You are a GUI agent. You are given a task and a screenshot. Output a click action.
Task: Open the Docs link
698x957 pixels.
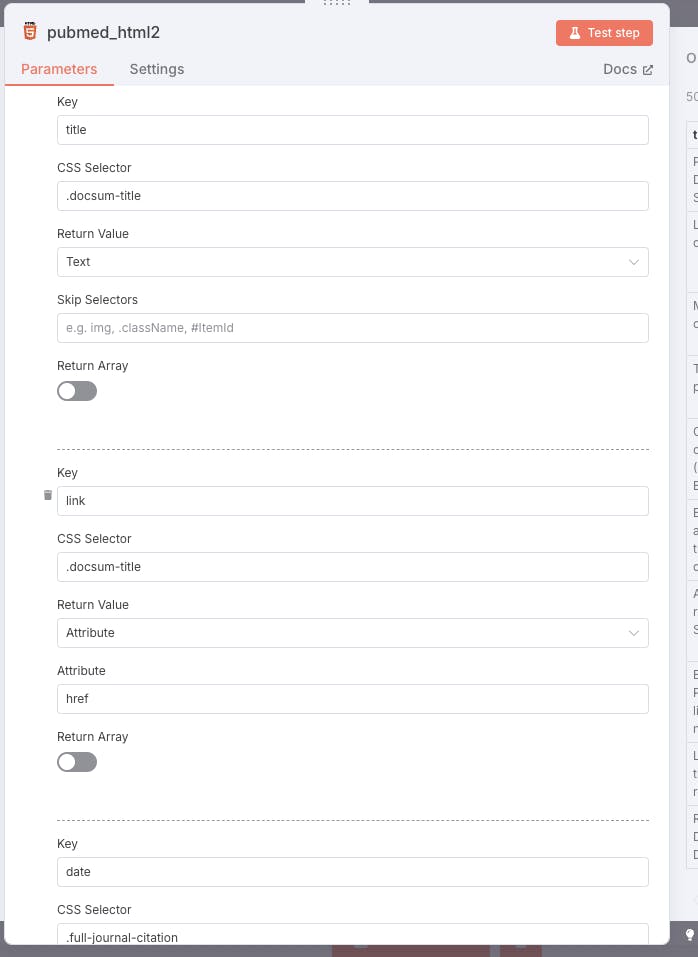click(627, 69)
